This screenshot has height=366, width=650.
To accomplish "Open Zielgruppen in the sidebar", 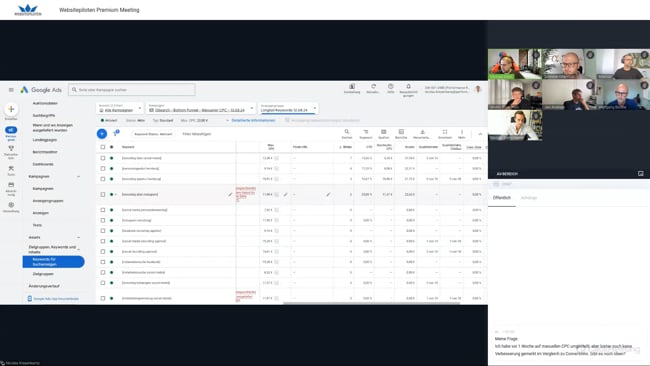I will 43,274.
